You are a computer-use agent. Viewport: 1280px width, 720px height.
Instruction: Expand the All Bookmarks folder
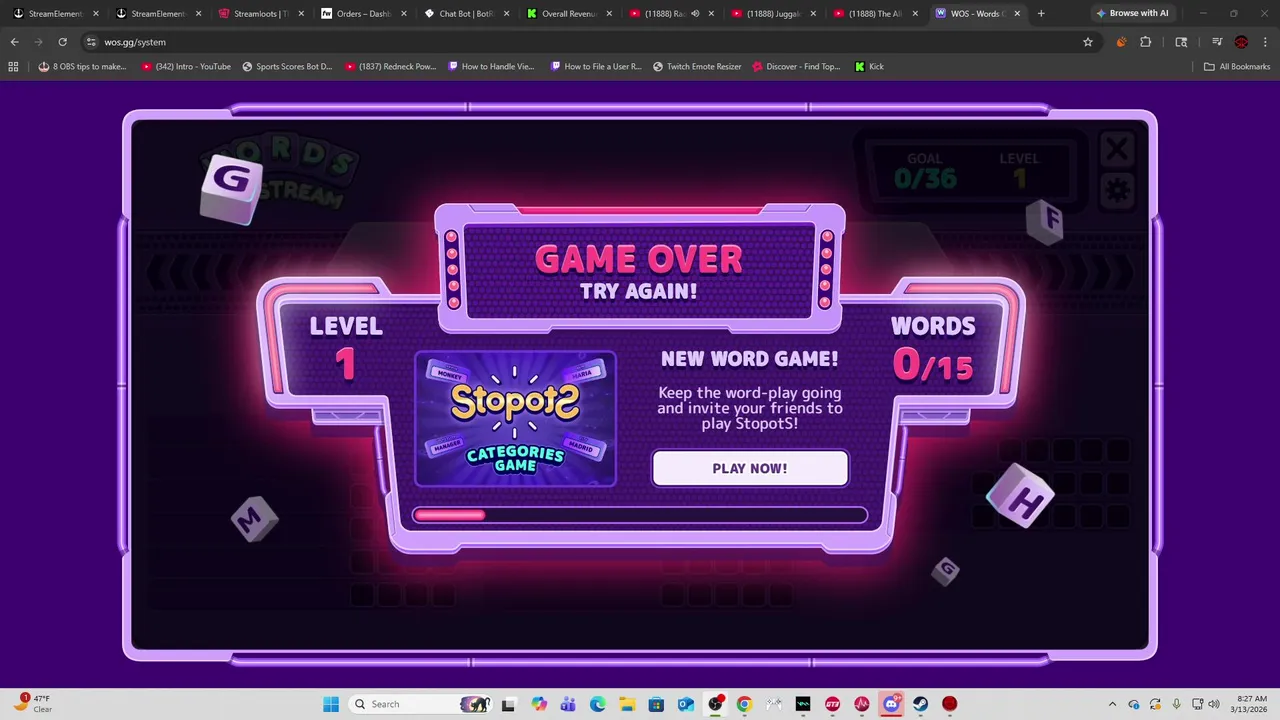point(1237,66)
